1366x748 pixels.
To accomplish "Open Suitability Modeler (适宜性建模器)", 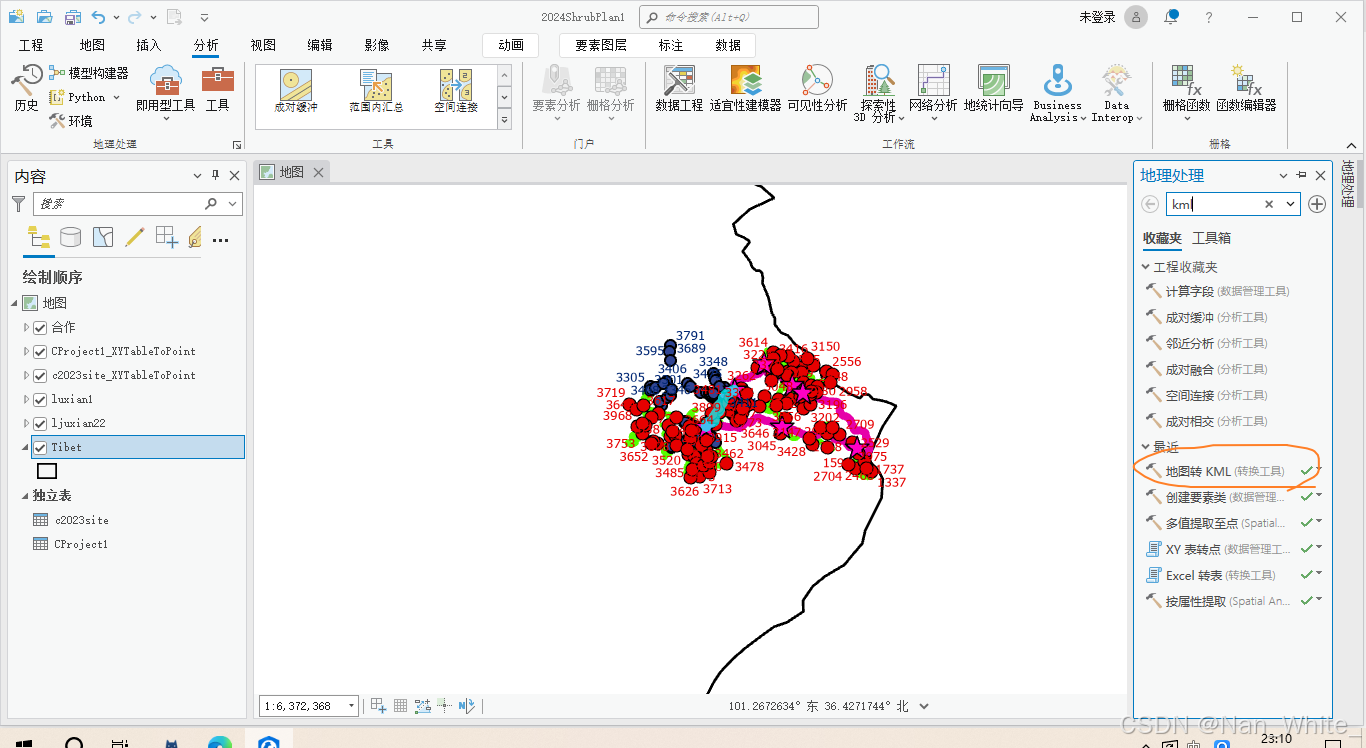I will click(745, 88).
